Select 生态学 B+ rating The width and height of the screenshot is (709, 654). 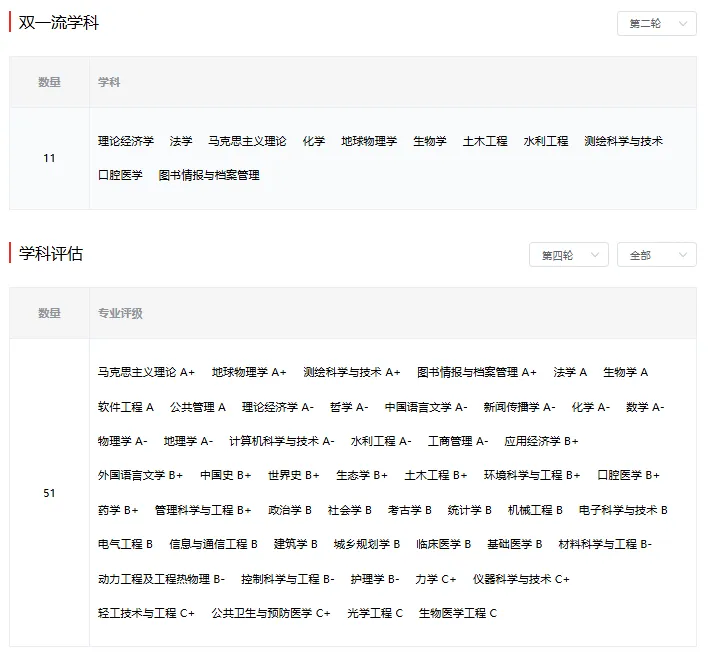(x=362, y=475)
